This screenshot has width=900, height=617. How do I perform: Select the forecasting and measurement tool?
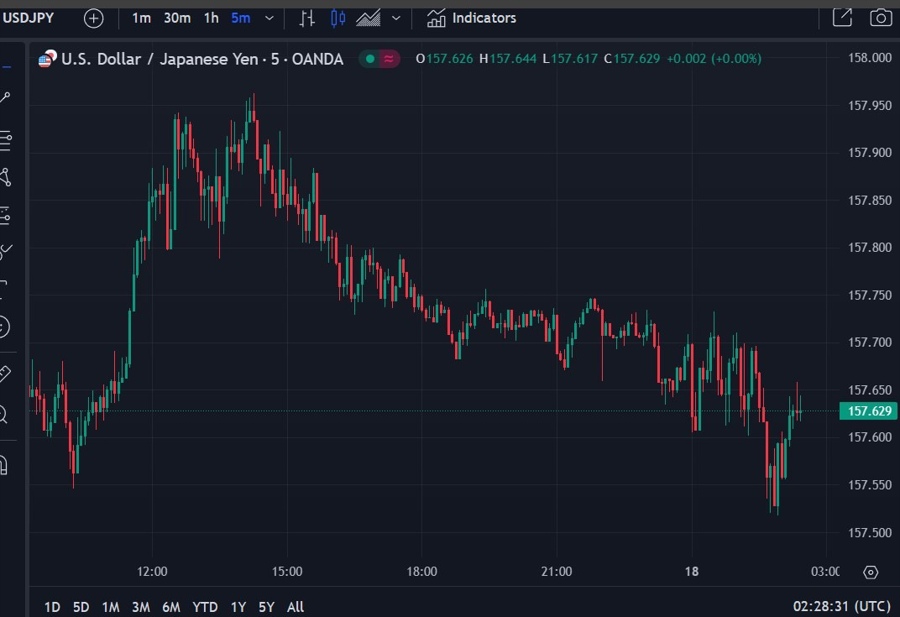coord(5,216)
